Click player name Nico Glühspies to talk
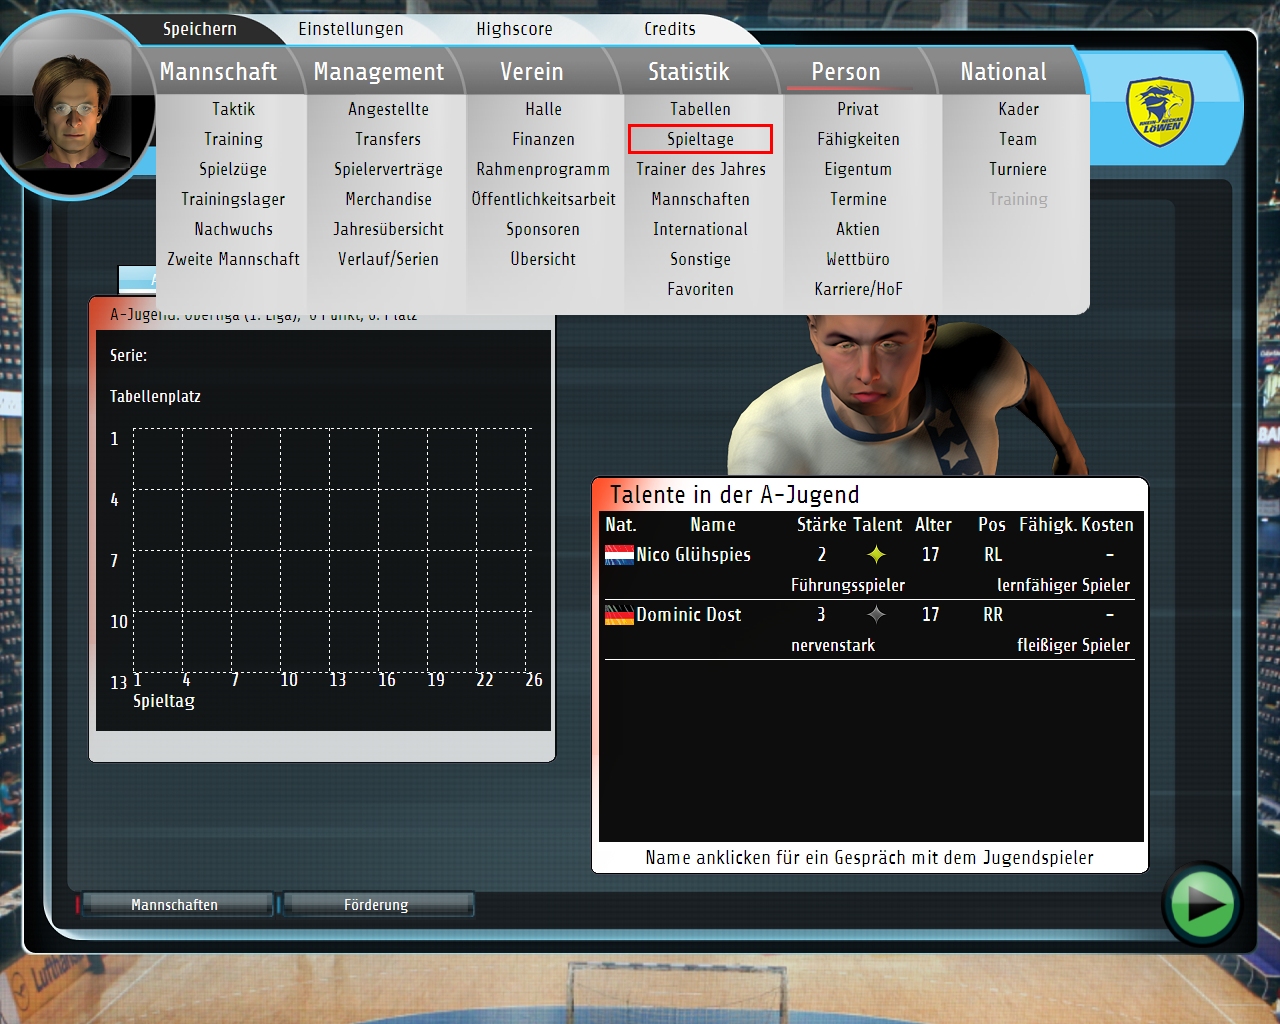1280x1024 pixels. coord(693,555)
